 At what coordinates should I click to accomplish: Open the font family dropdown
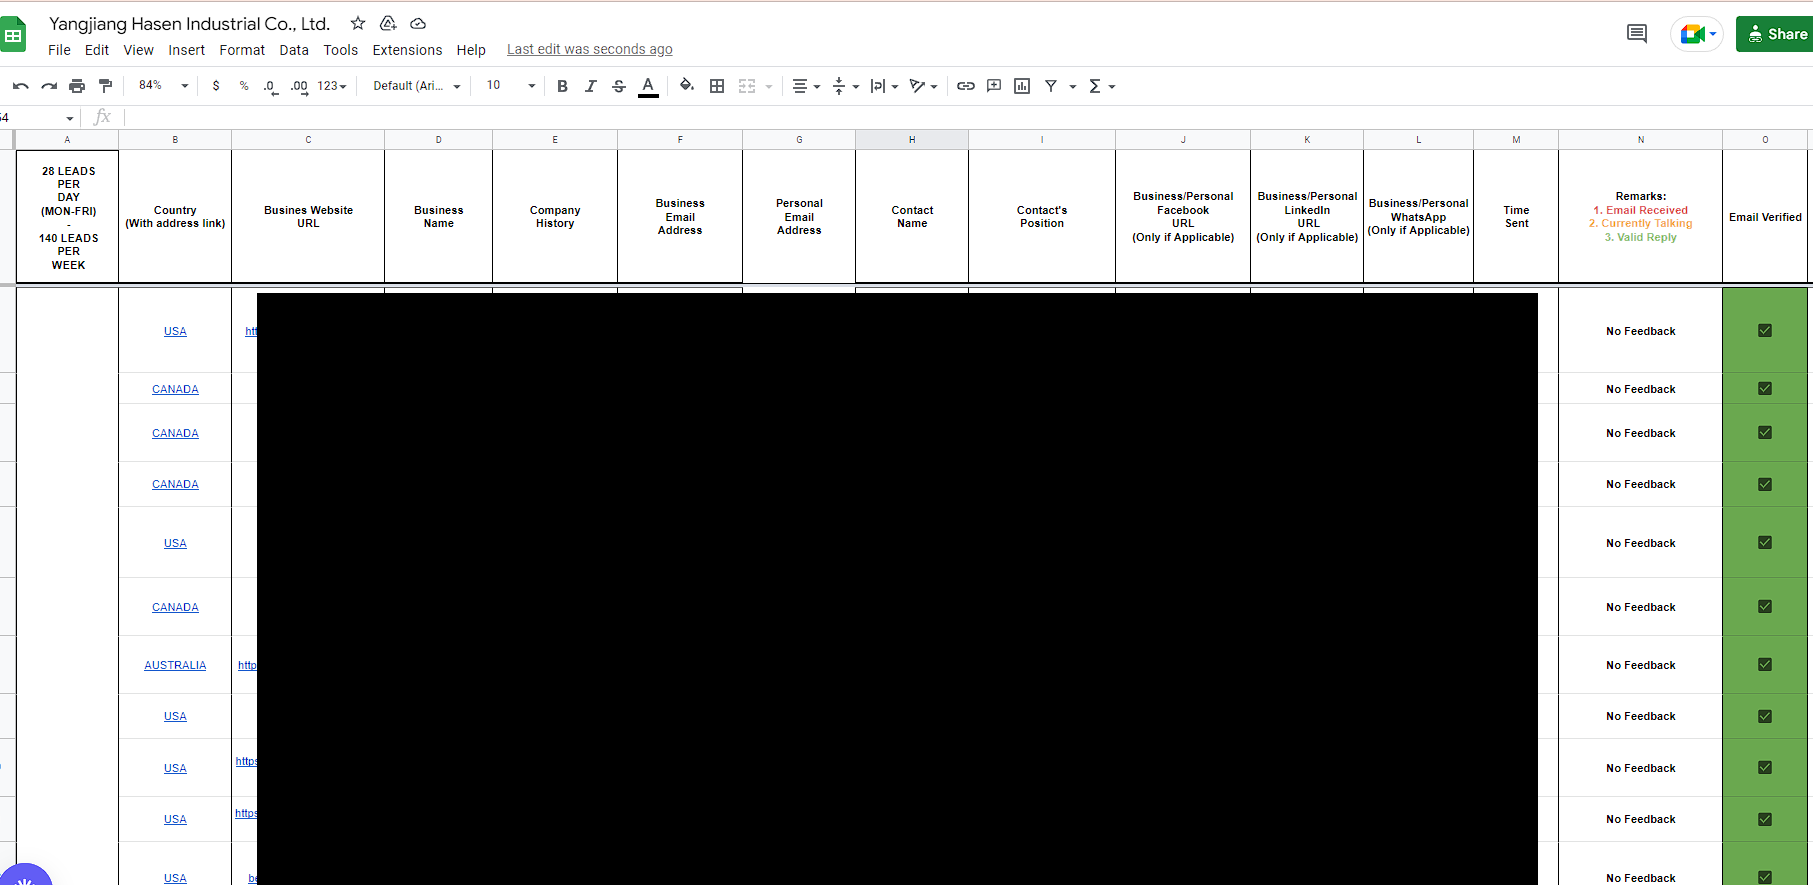[x=417, y=86]
